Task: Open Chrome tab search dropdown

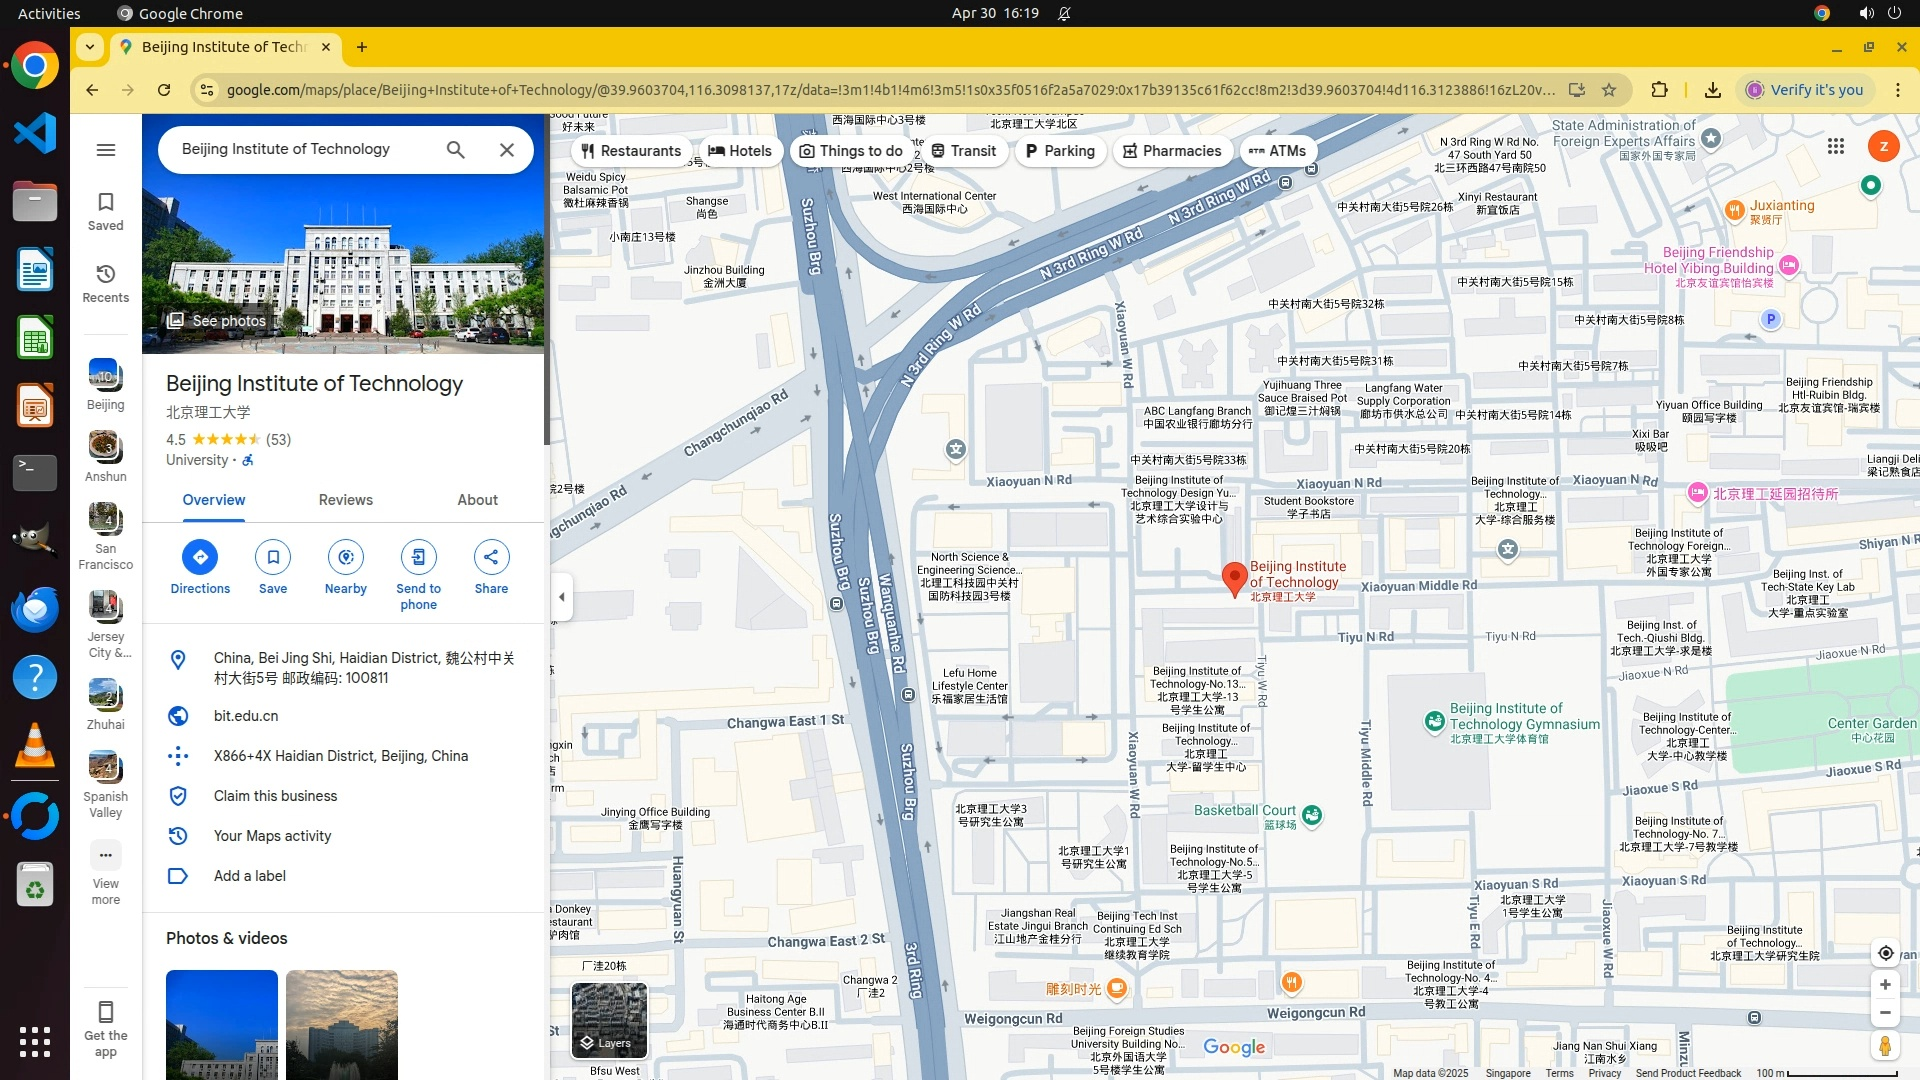Action: [x=90, y=47]
